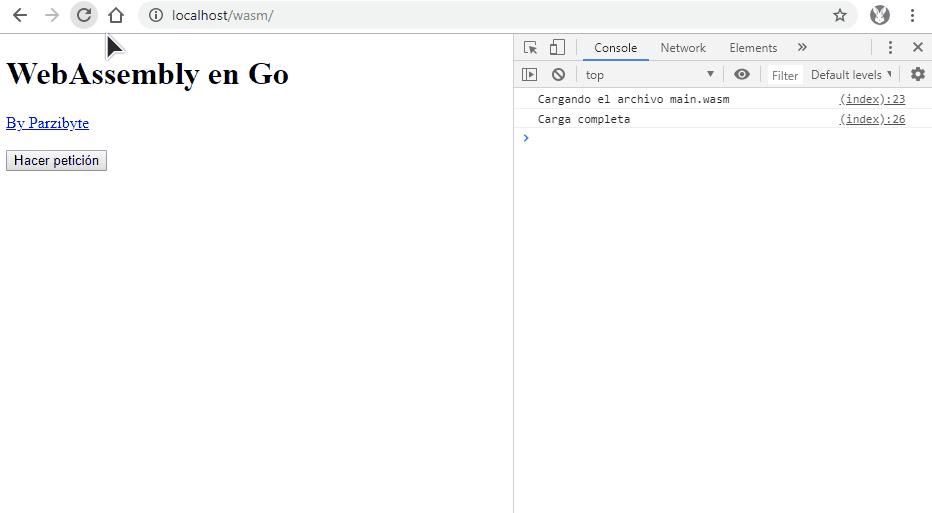Open console settings gear

(x=917, y=74)
